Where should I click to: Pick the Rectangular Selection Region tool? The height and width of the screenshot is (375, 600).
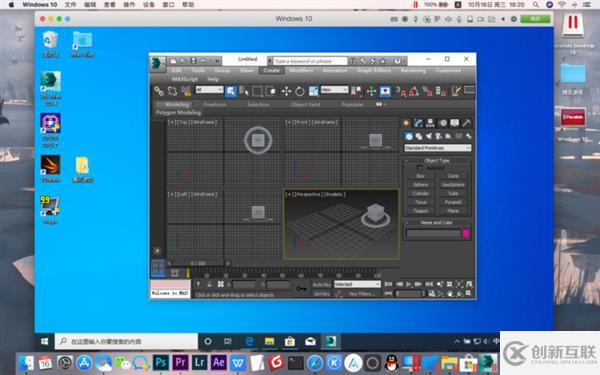(x=257, y=91)
